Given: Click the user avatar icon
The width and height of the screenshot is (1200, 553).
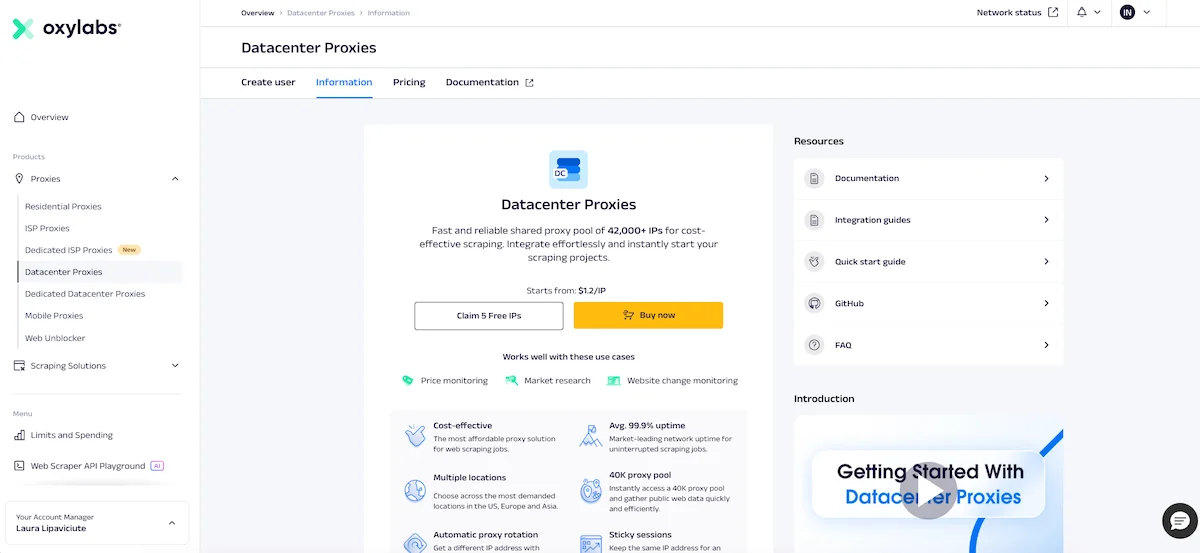Looking at the screenshot, I should click(x=1128, y=12).
